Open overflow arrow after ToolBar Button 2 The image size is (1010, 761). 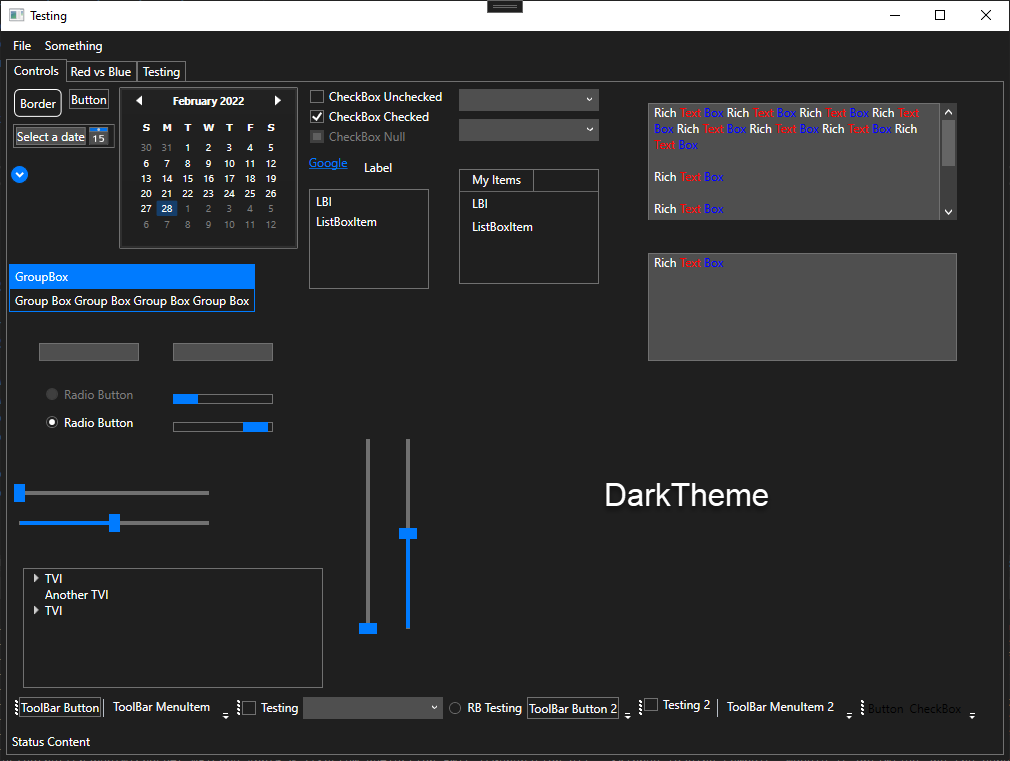(x=627, y=715)
